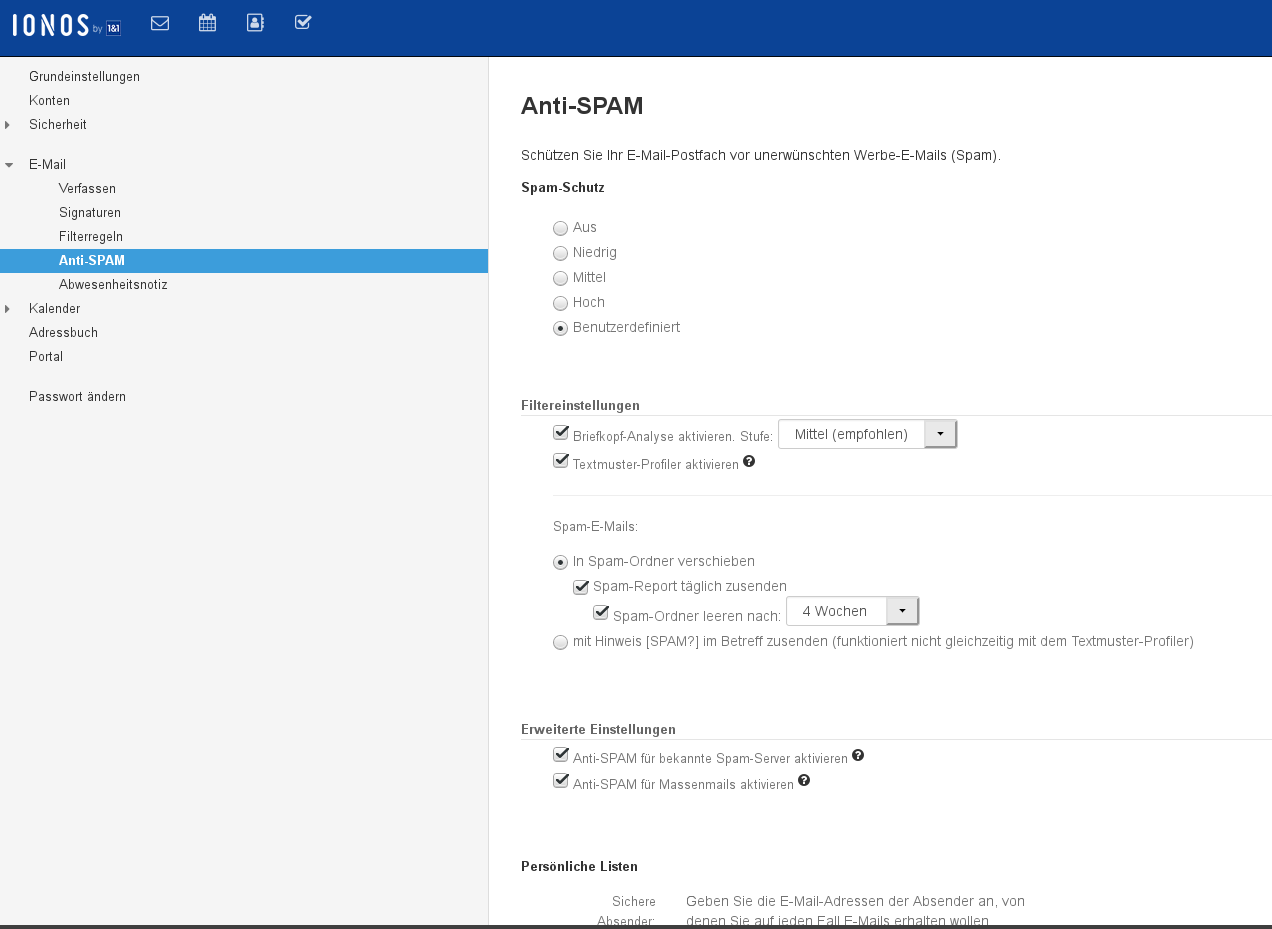Open the 4 Wochen dropdown
This screenshot has width=1272, height=929.
[852, 611]
